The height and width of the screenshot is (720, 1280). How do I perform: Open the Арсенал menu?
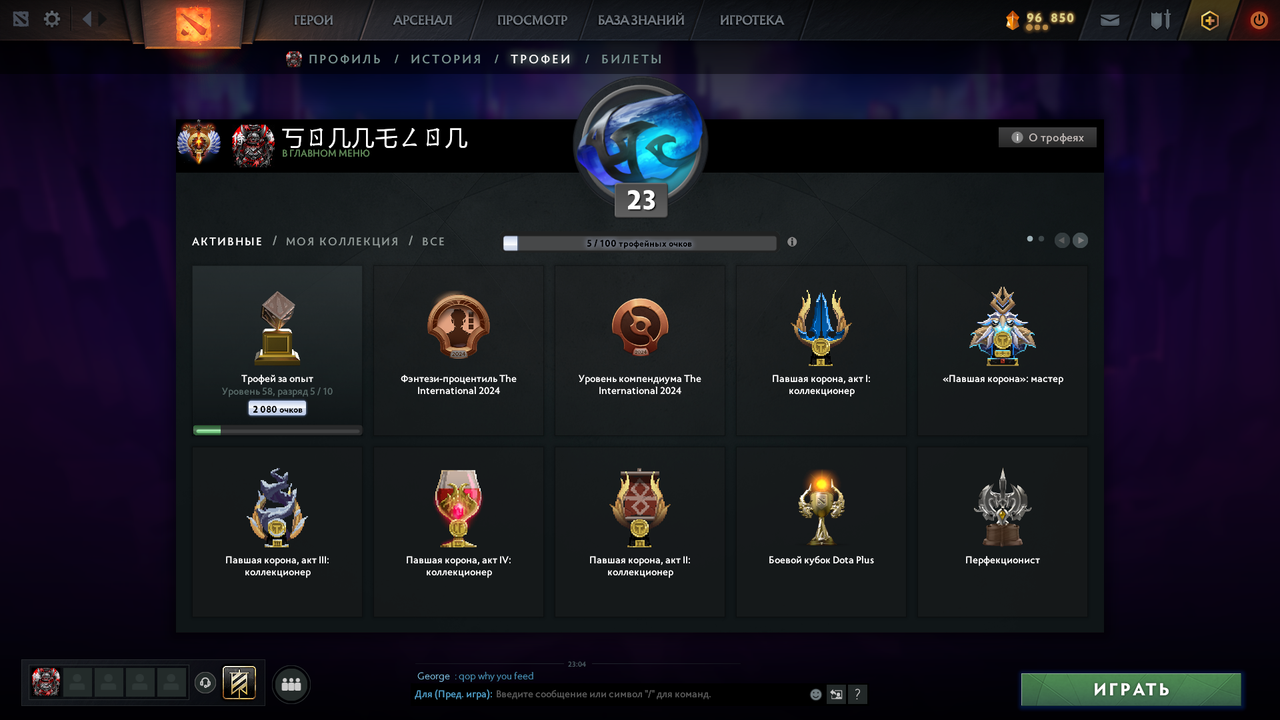423,20
